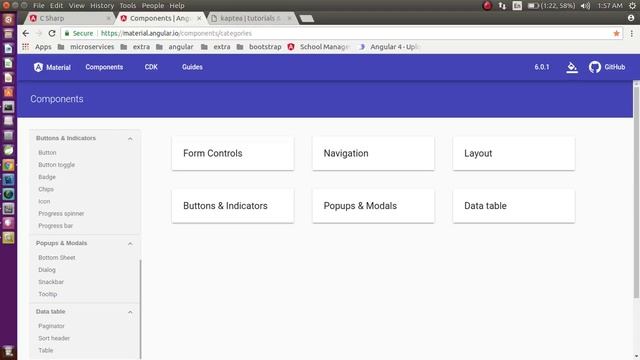Go back with the browser back arrow
Screen dimensions: 640x360
pos(26,33)
